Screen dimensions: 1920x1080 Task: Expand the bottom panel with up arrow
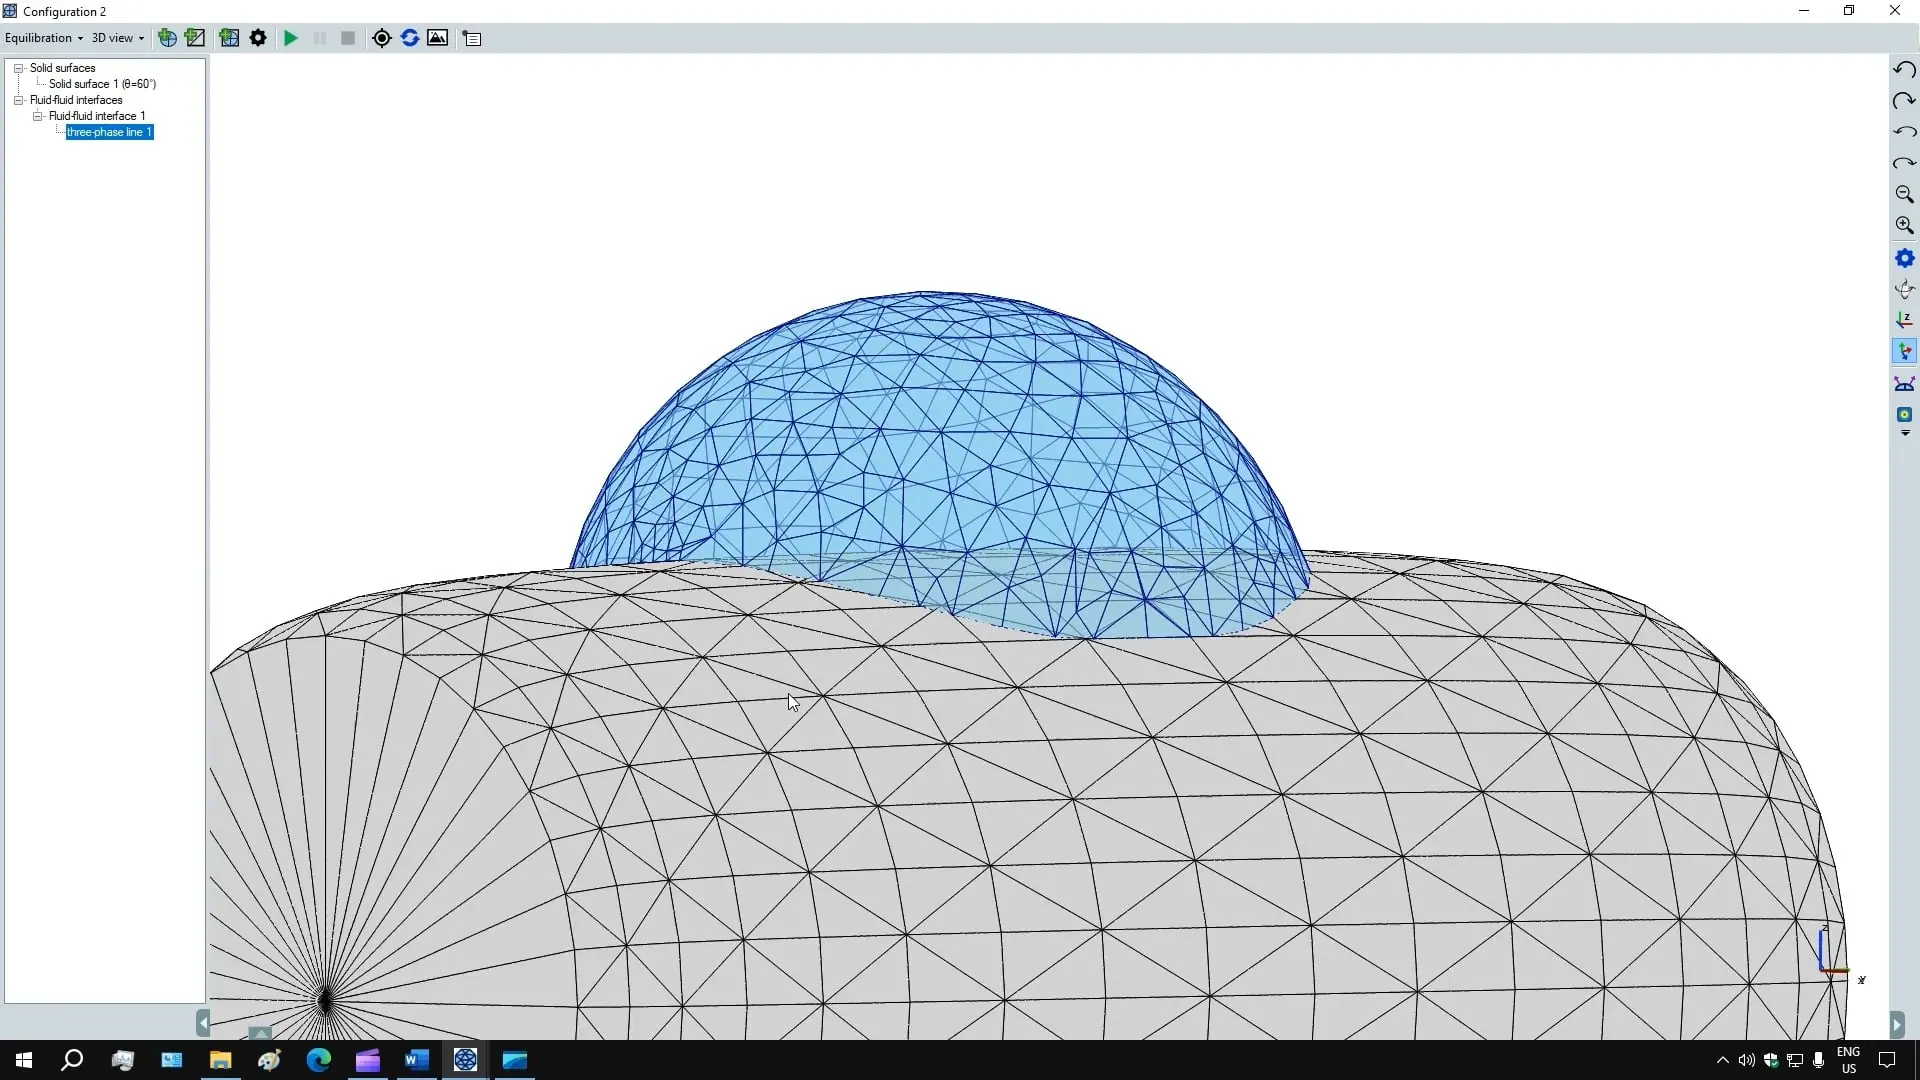tap(260, 1033)
